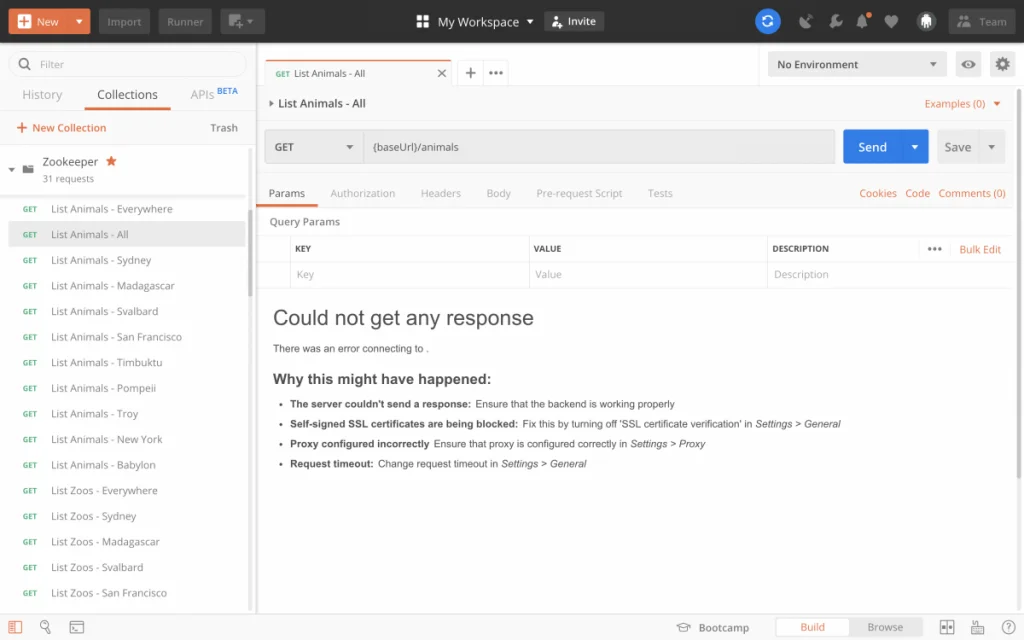Click the wrench settings shortcut icon
This screenshot has width=1024, height=640.
(x=835, y=20)
